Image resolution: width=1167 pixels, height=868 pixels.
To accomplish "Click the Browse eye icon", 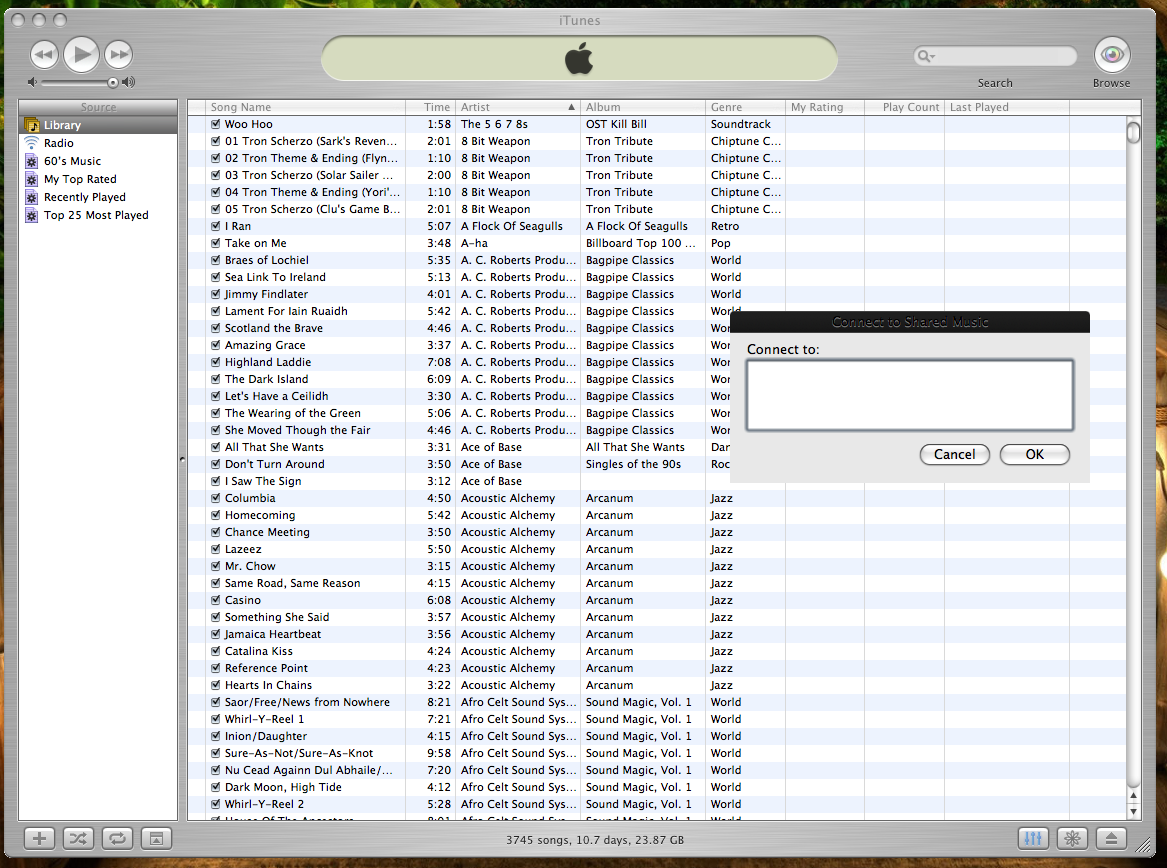I will [x=1112, y=54].
